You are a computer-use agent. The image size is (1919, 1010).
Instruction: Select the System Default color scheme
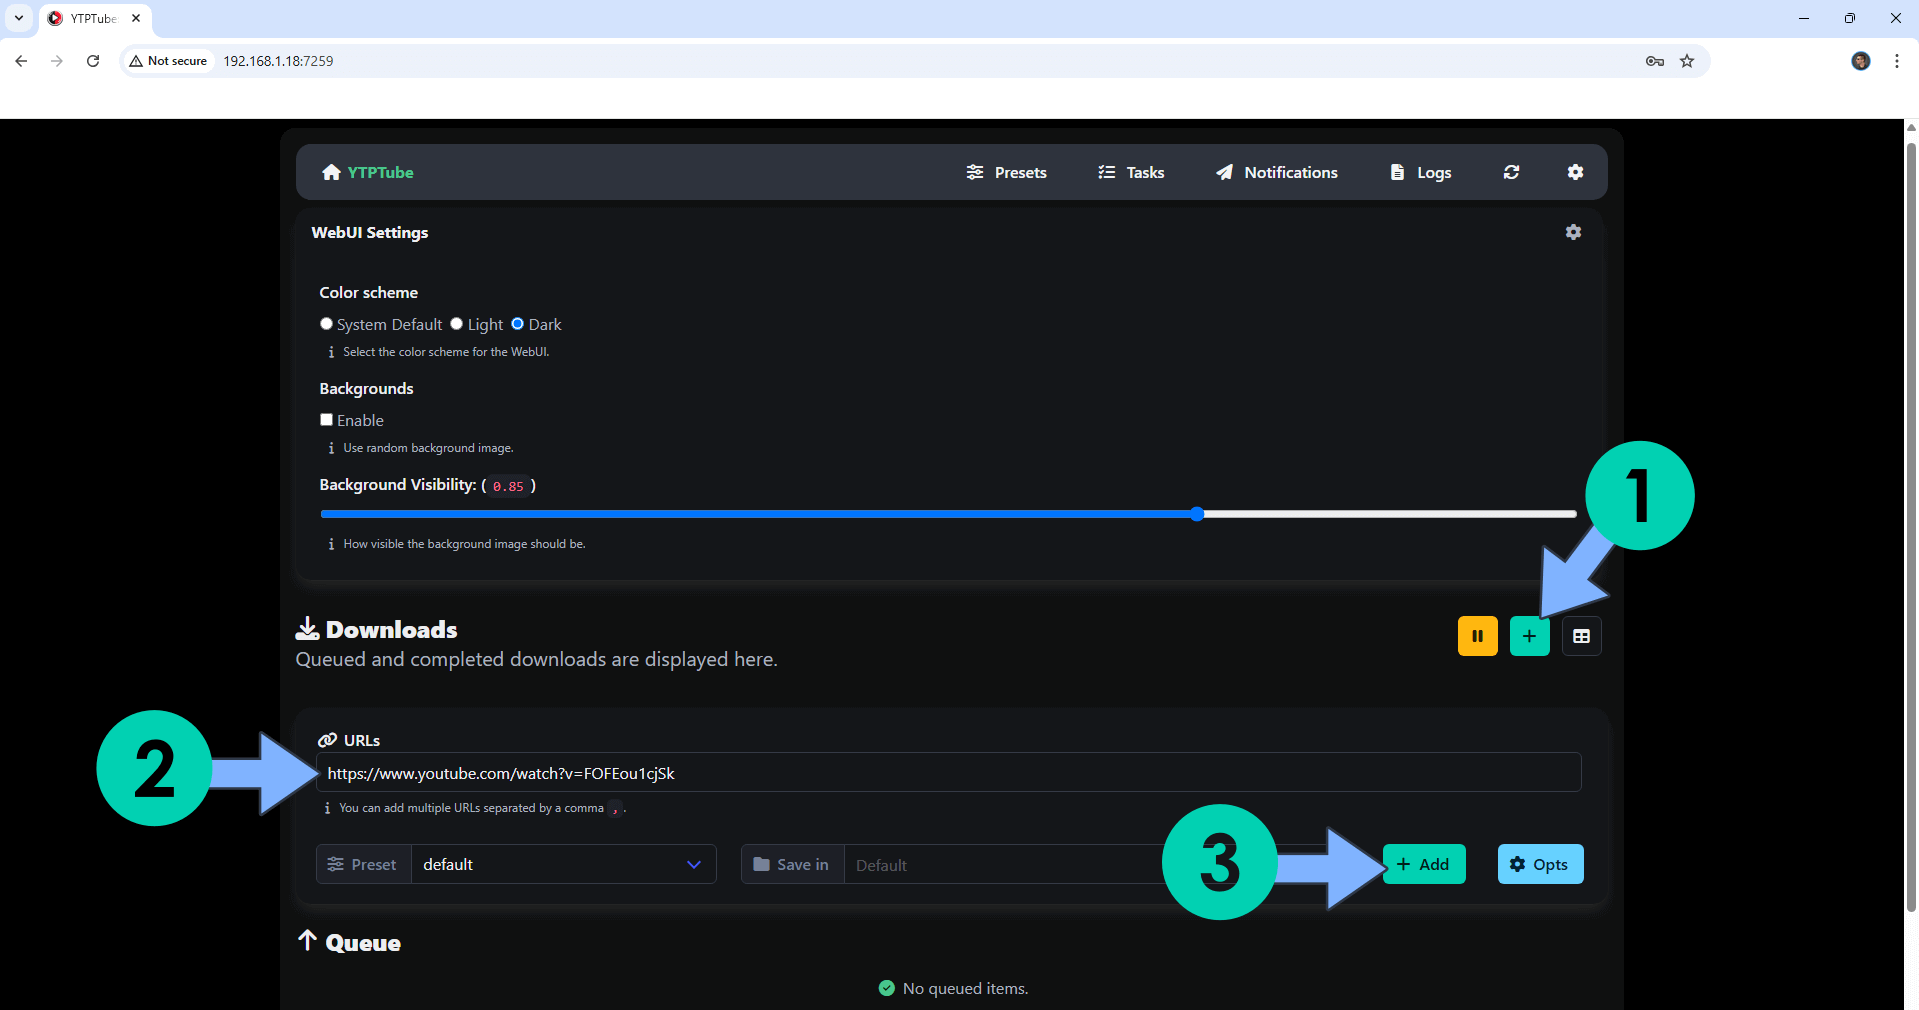326,324
